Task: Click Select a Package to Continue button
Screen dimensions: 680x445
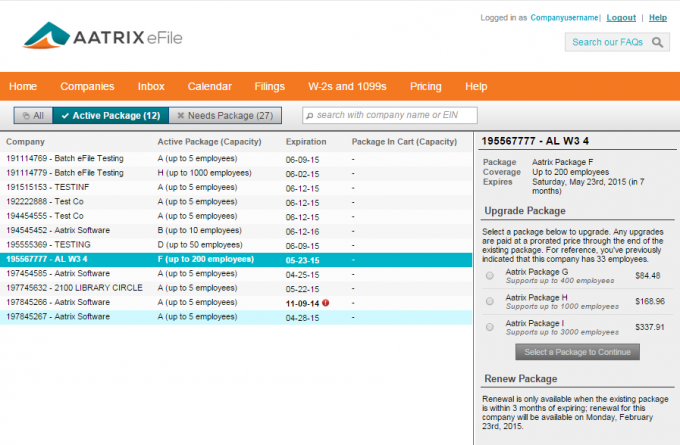Action: [x=577, y=352]
